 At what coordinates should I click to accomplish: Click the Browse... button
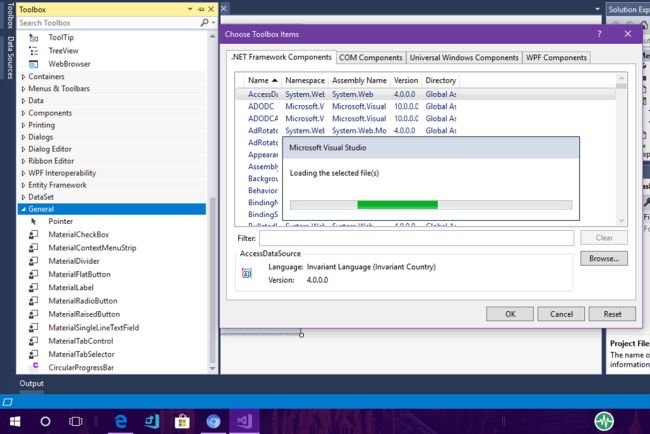[604, 259]
